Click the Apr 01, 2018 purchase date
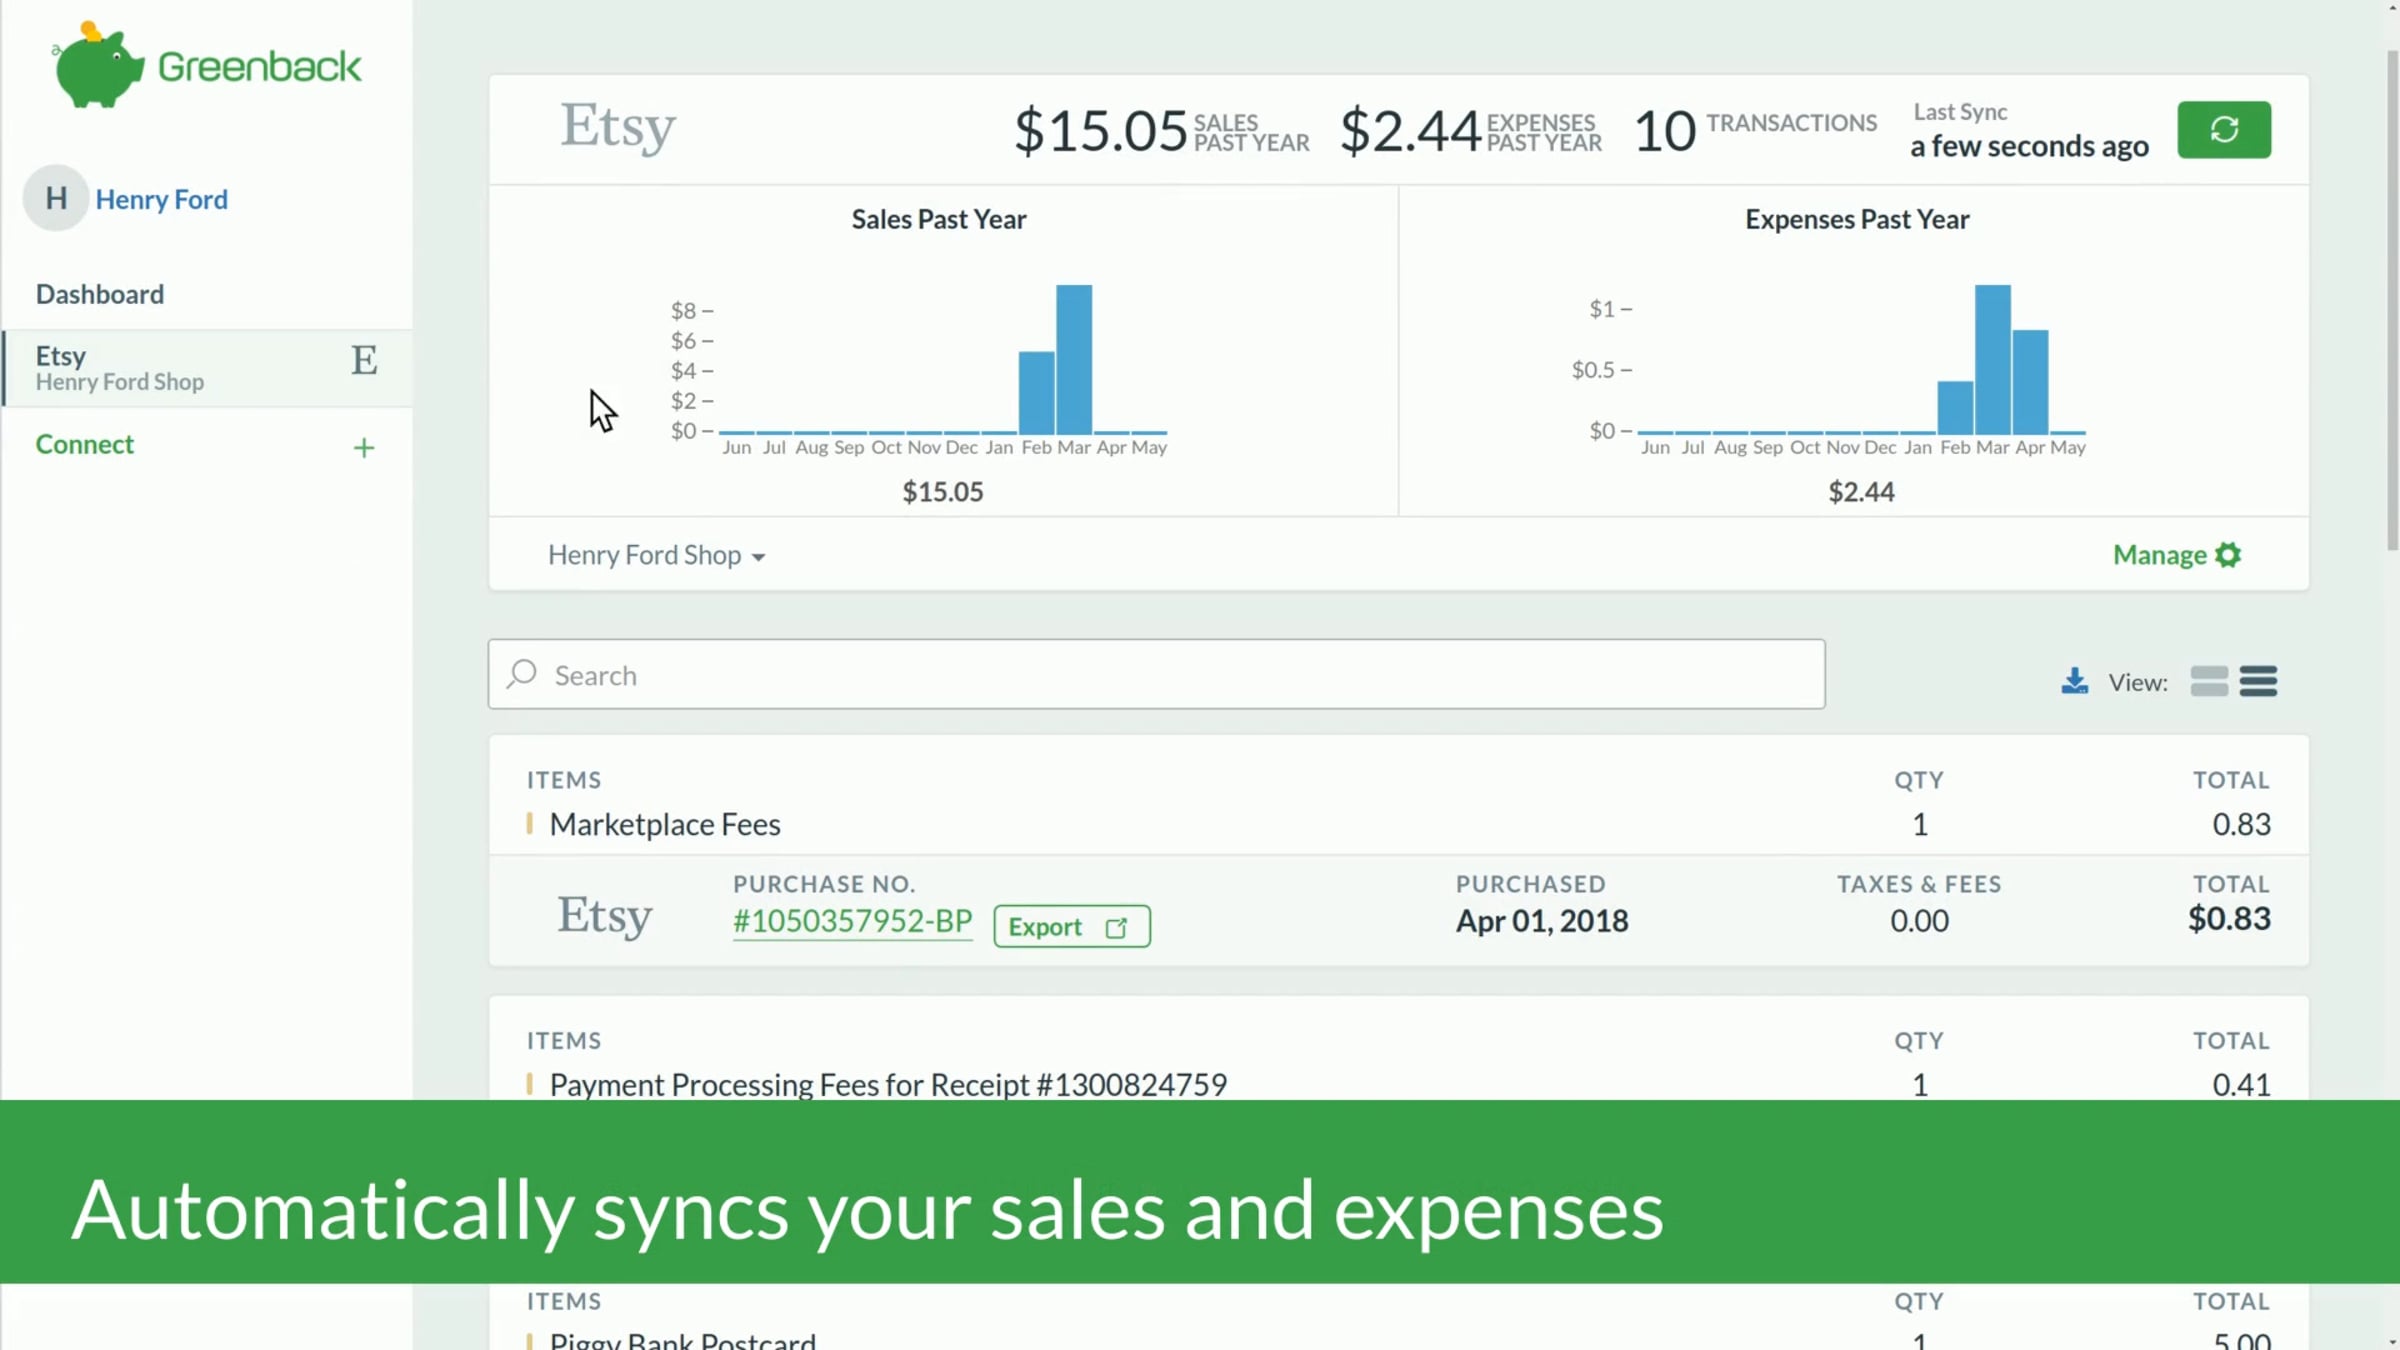The image size is (2400, 1350). click(x=1542, y=920)
